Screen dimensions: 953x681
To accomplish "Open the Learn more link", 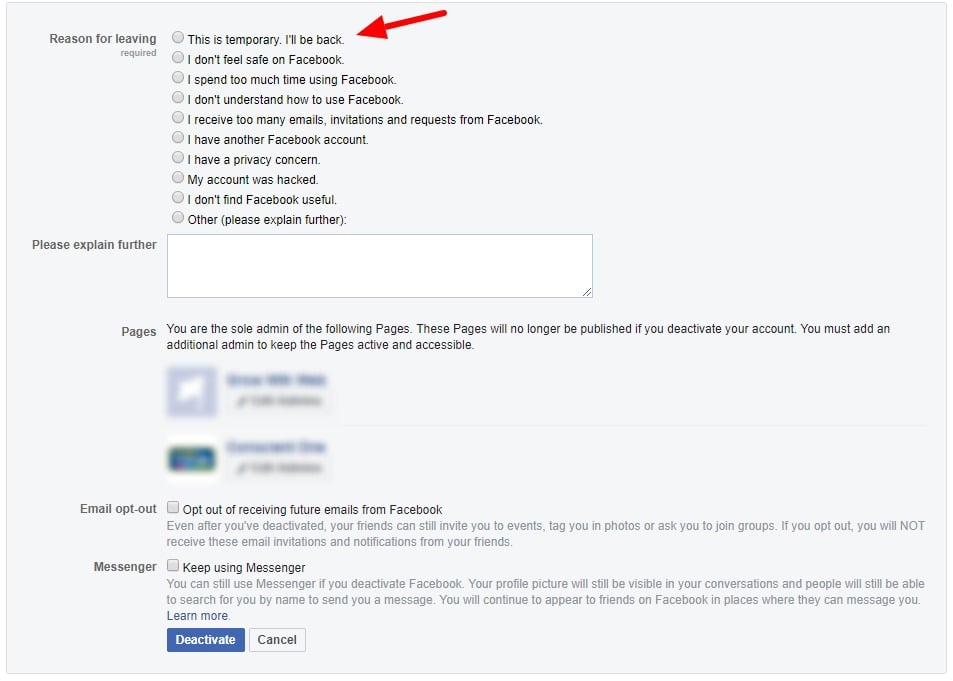I will point(198,616).
